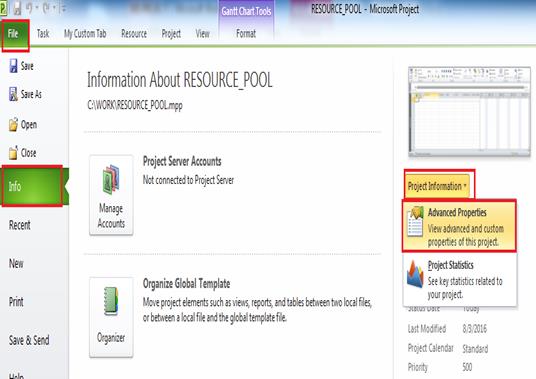Click the quick access toolbar Save icon

tap(17, 9)
